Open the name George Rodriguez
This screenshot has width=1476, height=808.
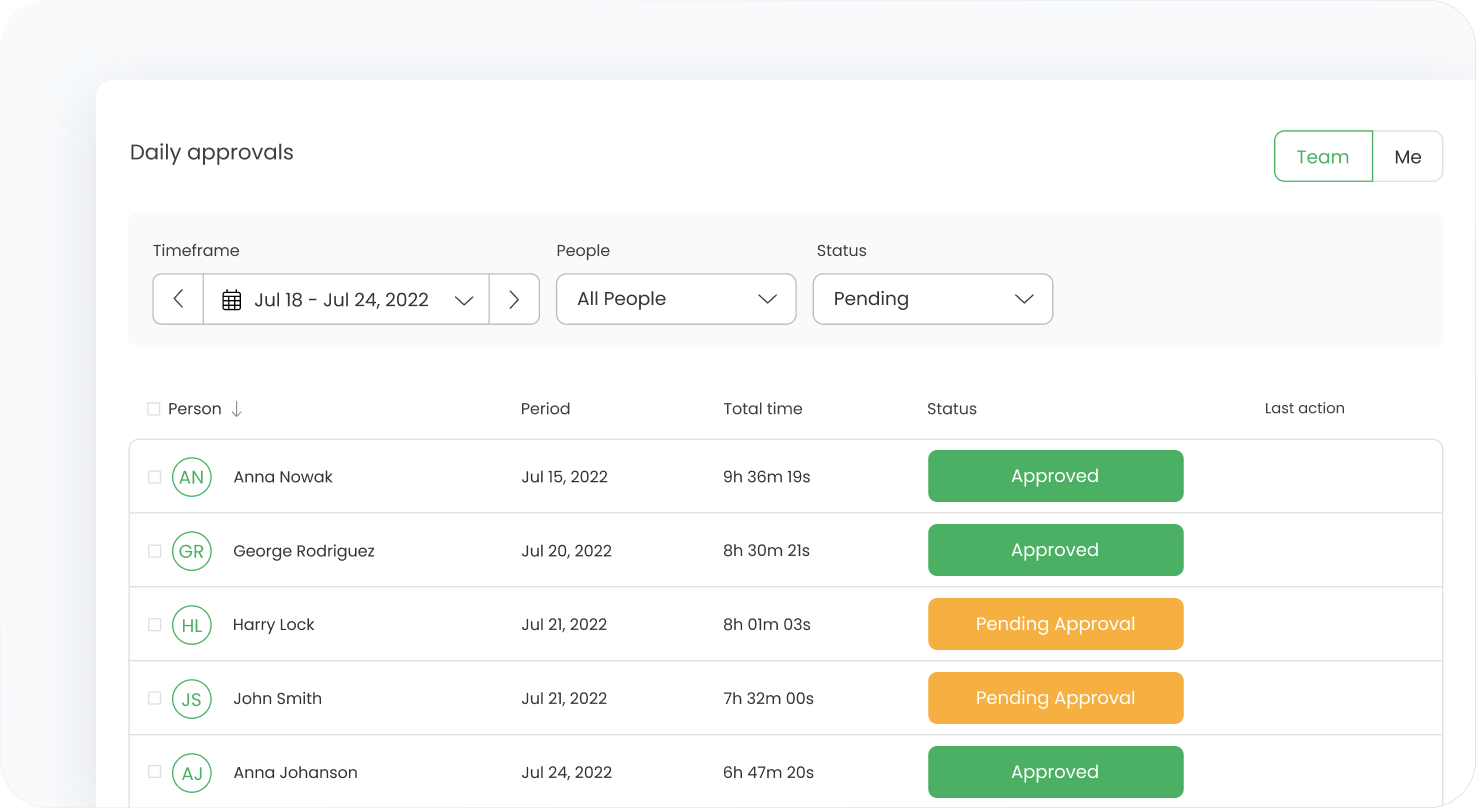pyautogui.click(x=304, y=551)
